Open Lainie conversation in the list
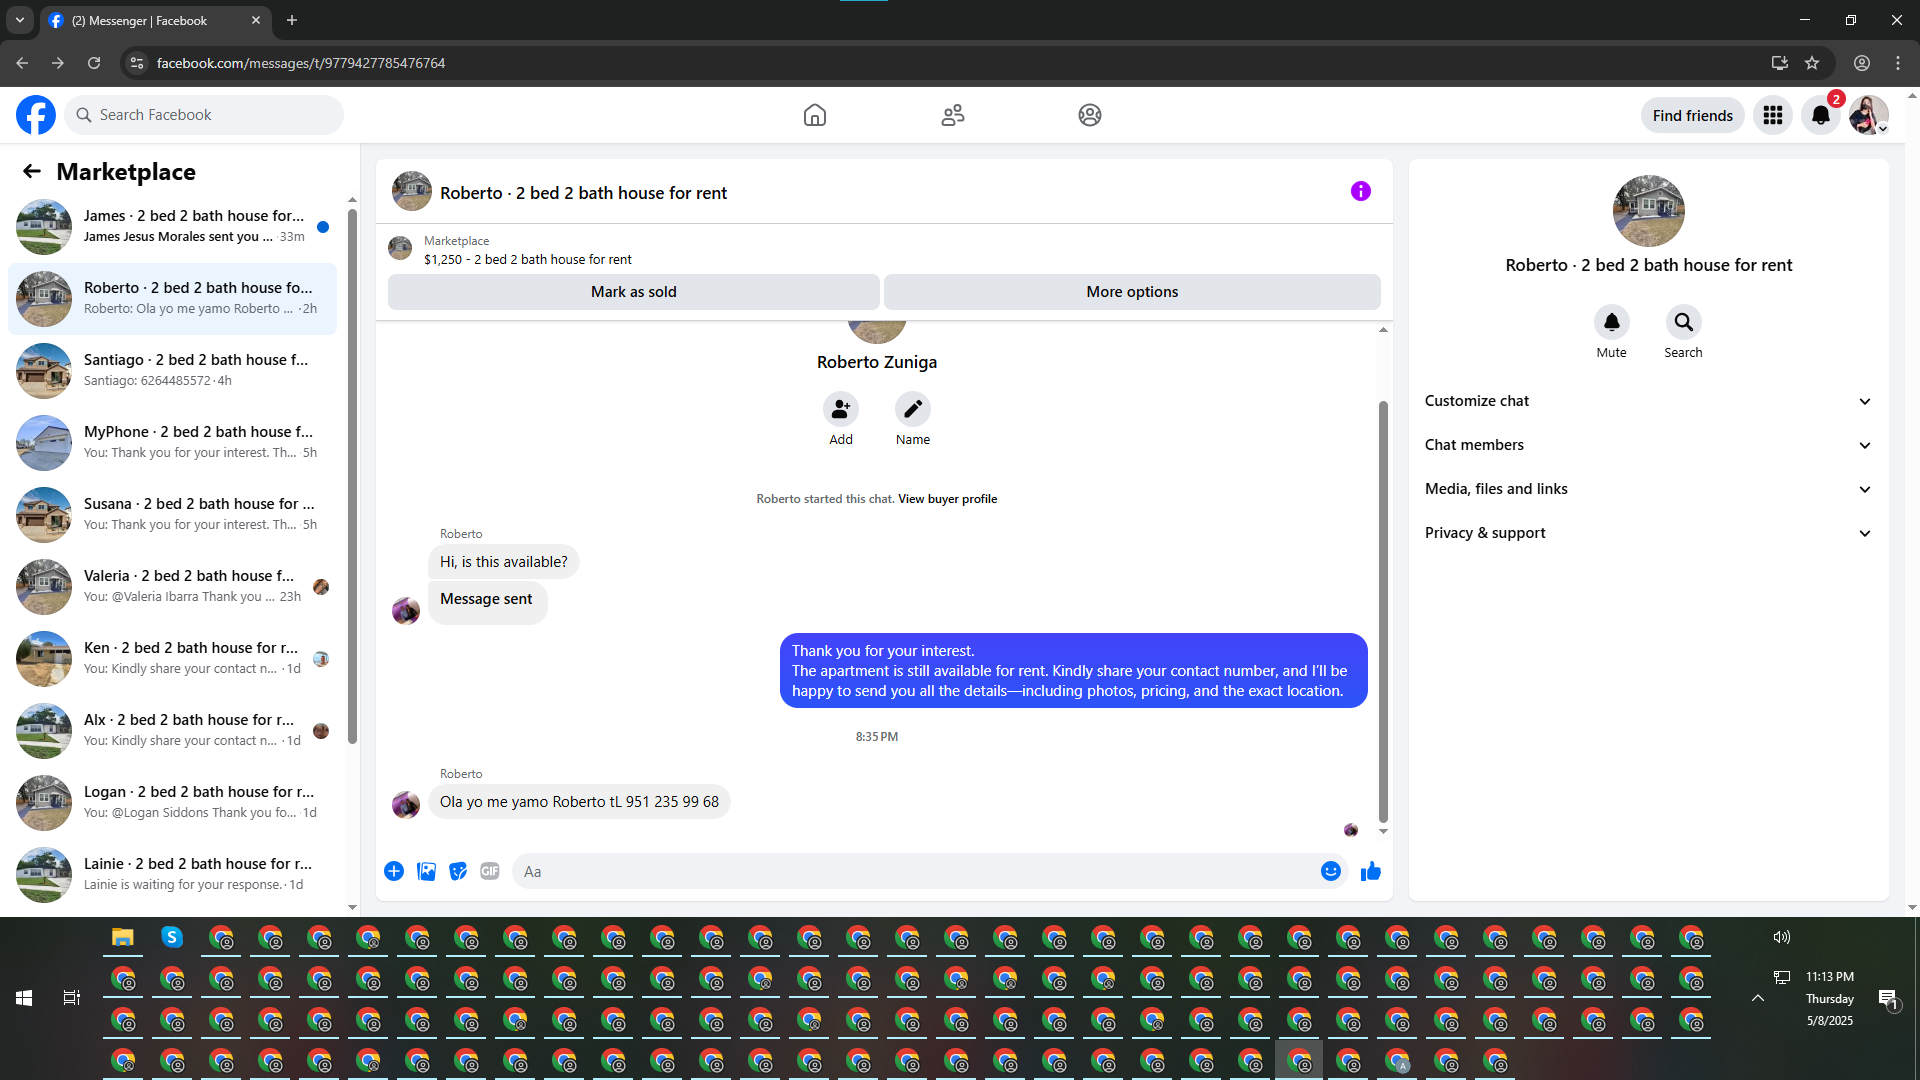 pyautogui.click(x=172, y=875)
